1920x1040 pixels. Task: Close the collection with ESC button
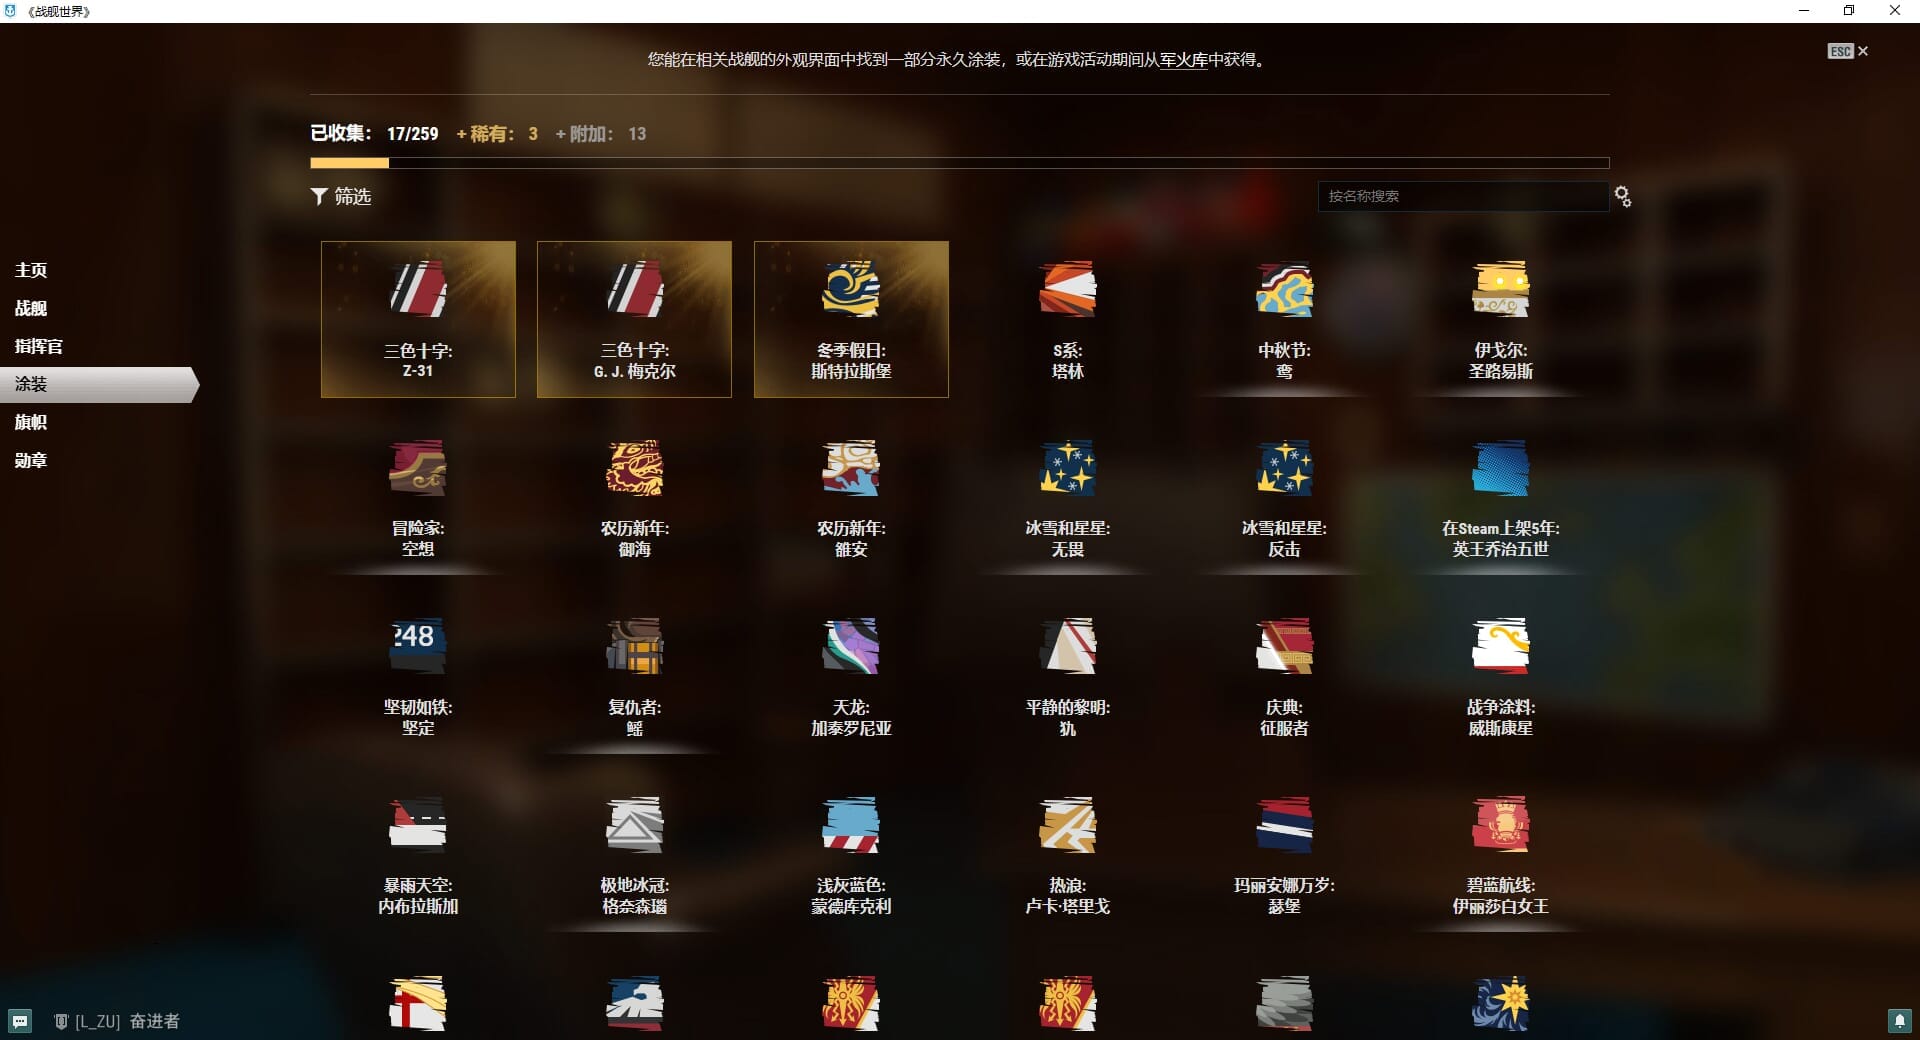[x=1848, y=51]
